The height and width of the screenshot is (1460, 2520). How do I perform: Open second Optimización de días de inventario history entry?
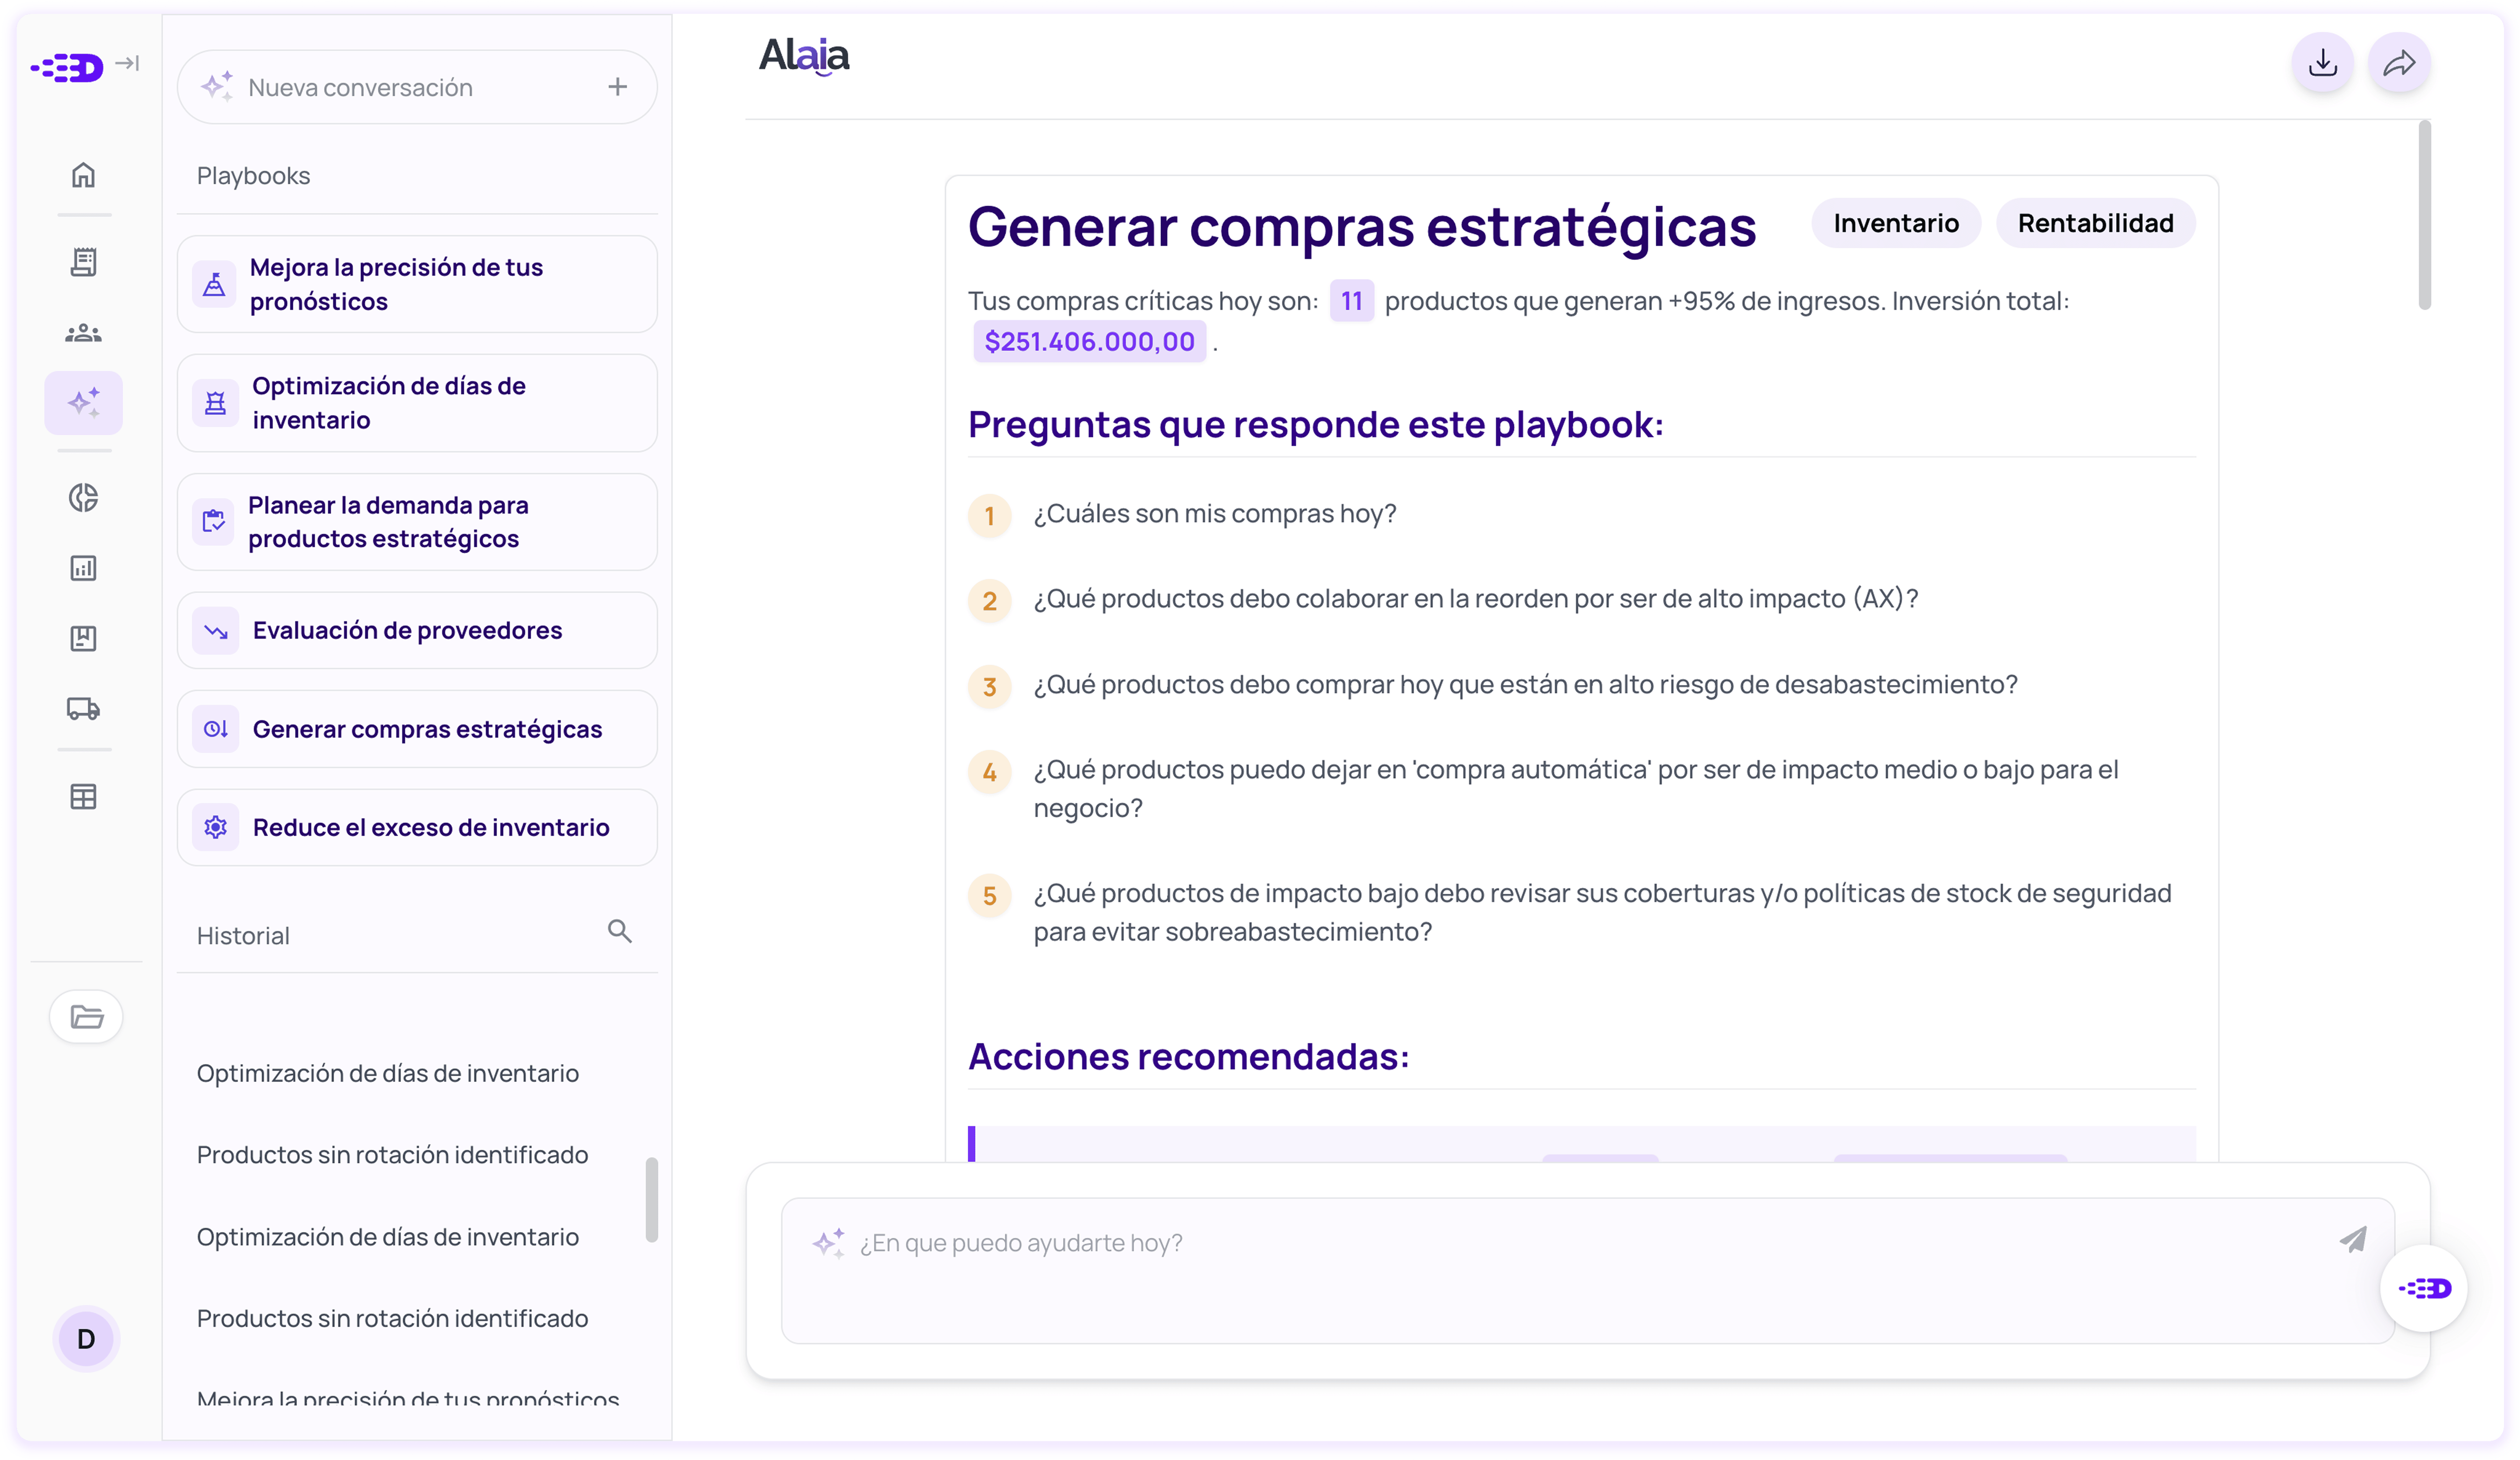pyautogui.click(x=388, y=1237)
